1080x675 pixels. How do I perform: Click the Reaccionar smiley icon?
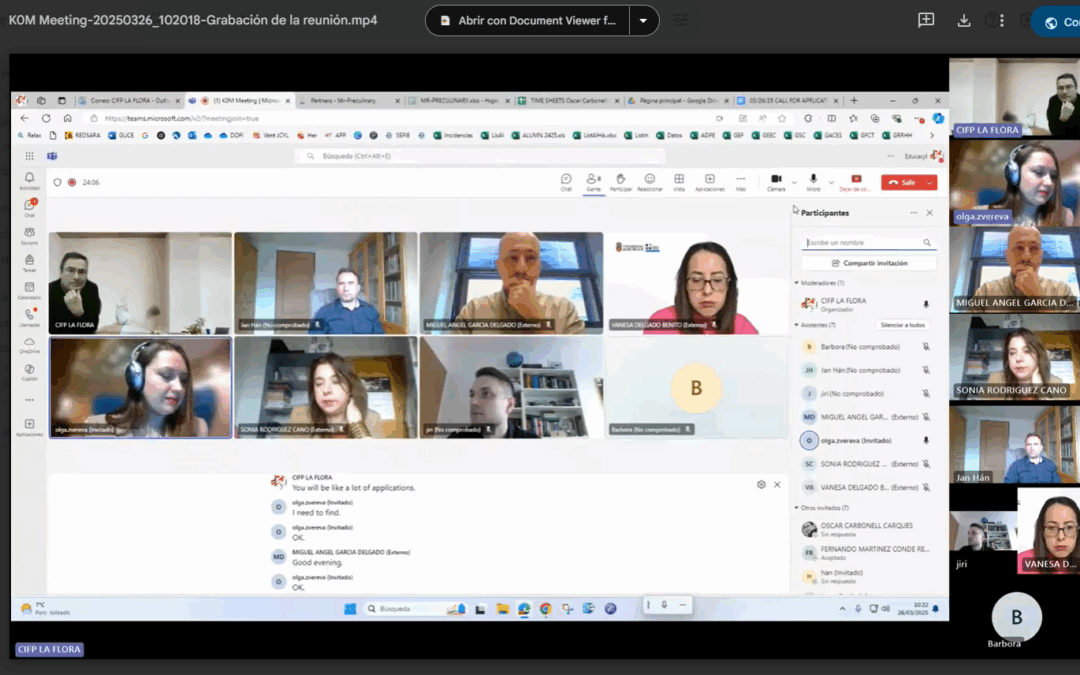[649, 180]
